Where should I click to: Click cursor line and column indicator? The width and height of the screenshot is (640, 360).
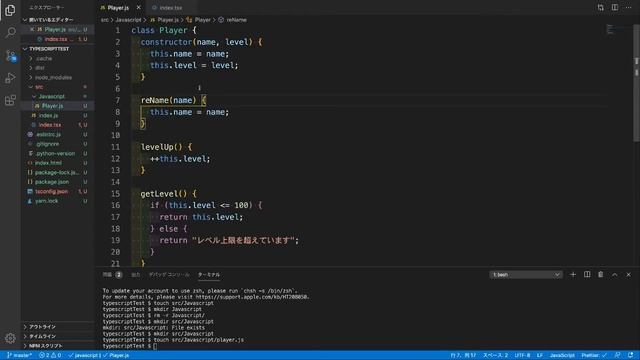point(463,356)
